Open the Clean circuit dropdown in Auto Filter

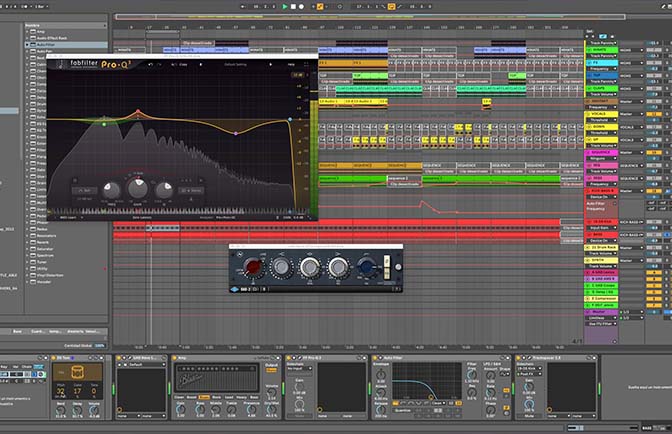pos(438,403)
